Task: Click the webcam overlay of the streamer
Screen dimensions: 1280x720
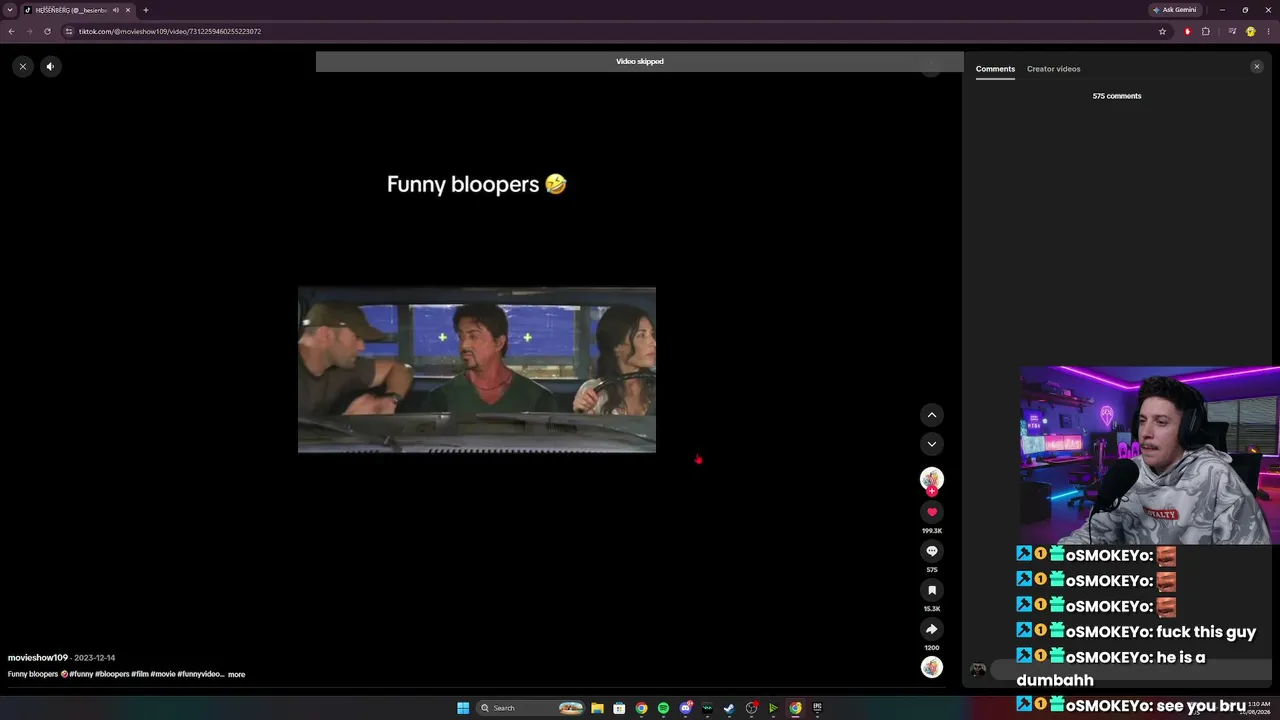Action: 1150,455
